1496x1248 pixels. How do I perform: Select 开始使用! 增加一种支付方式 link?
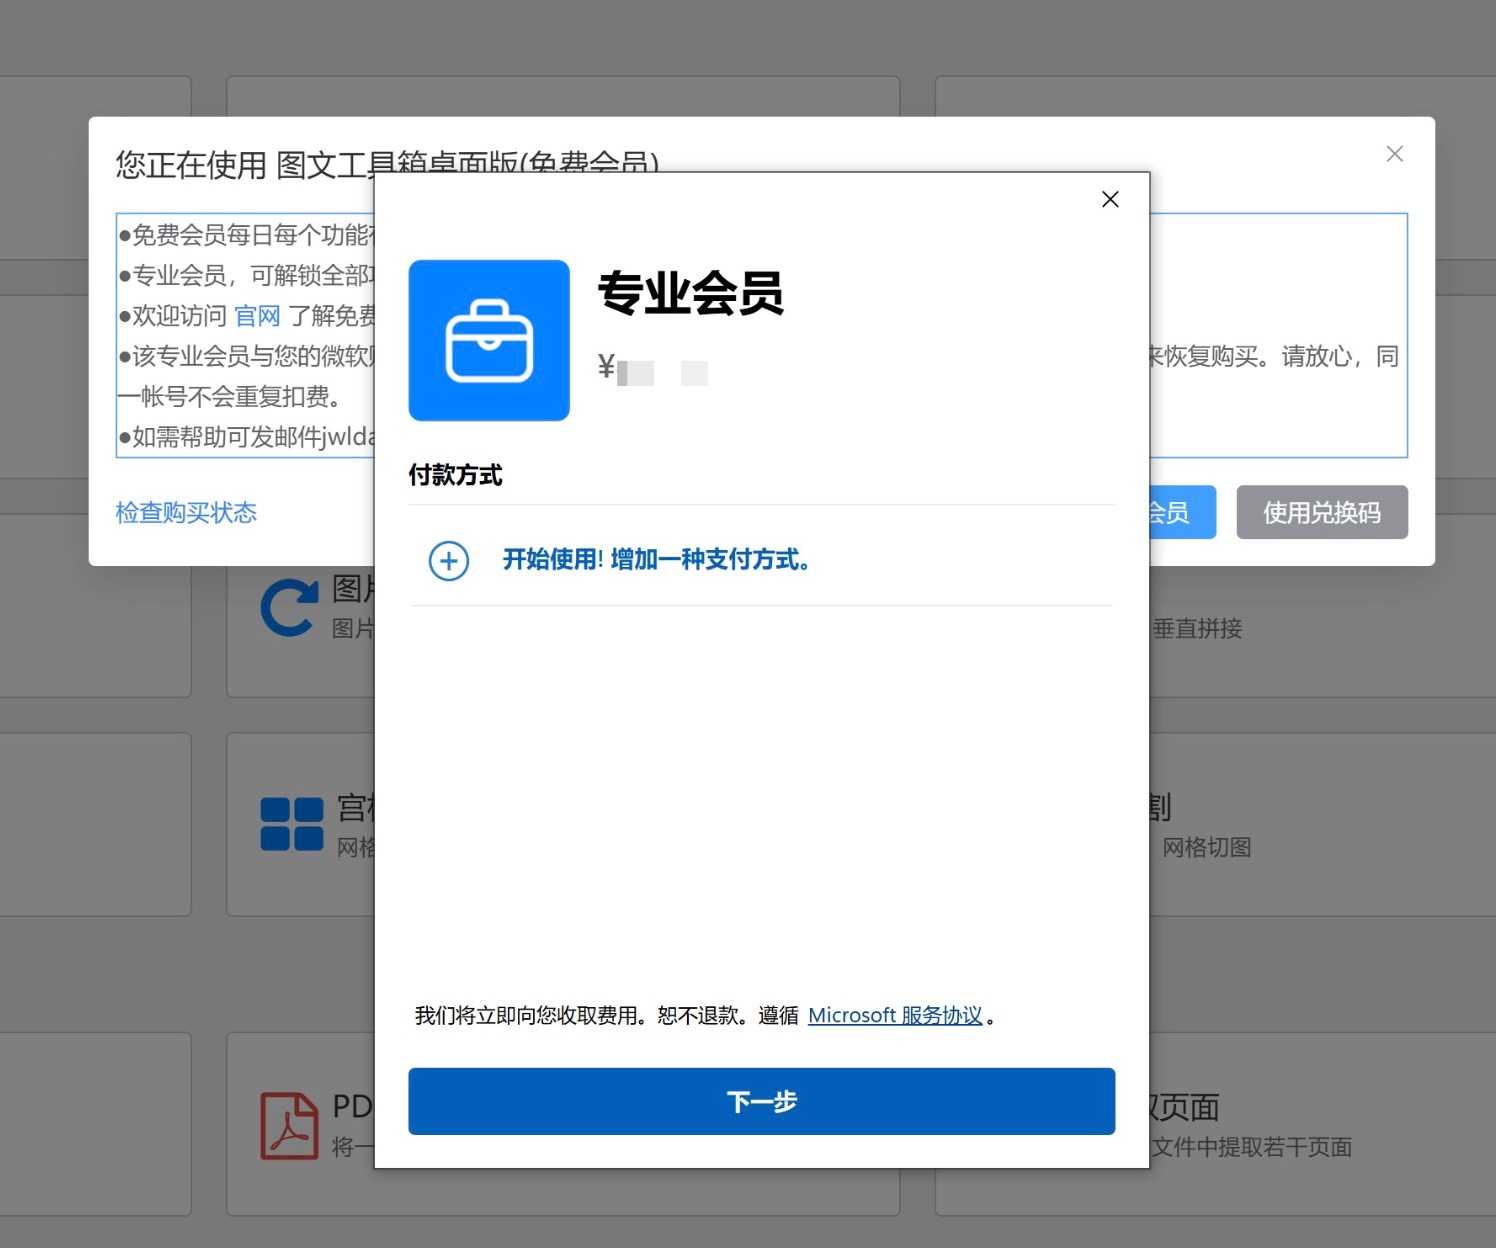point(656,560)
